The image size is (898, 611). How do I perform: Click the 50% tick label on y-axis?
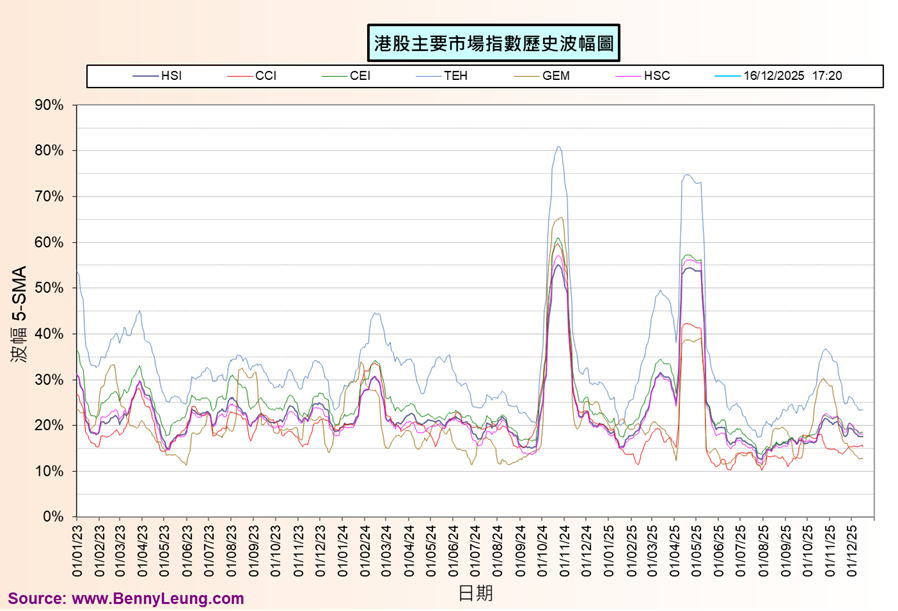49,288
